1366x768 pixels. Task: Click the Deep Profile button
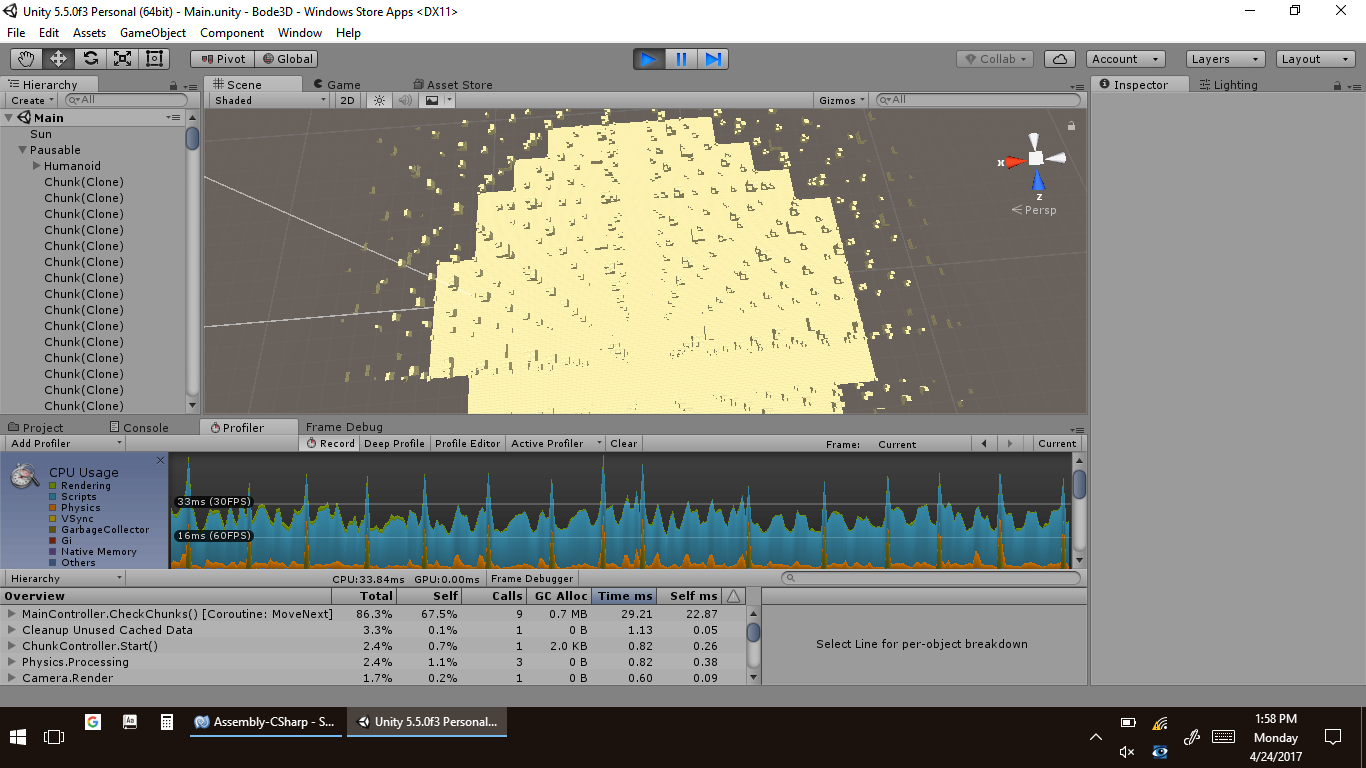tap(394, 443)
